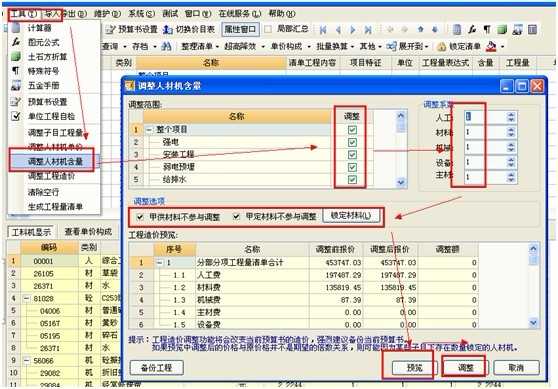Switch to the 查看单价构成 tab
The width and height of the screenshot is (558, 389).
(x=88, y=231)
